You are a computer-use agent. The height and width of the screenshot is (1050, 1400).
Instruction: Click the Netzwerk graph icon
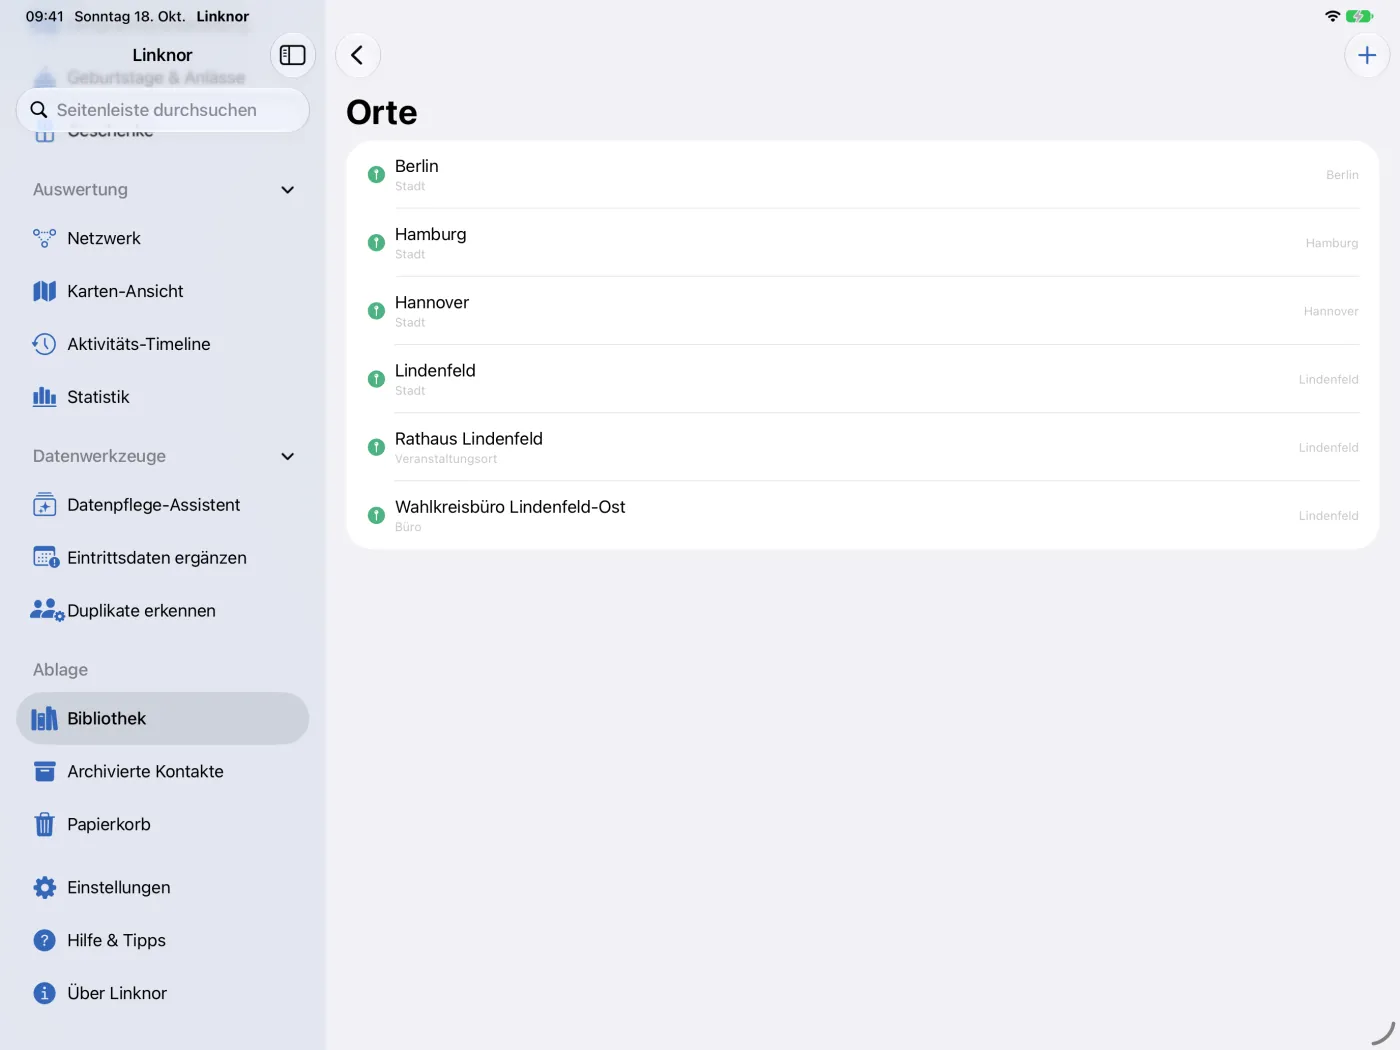[x=44, y=238]
